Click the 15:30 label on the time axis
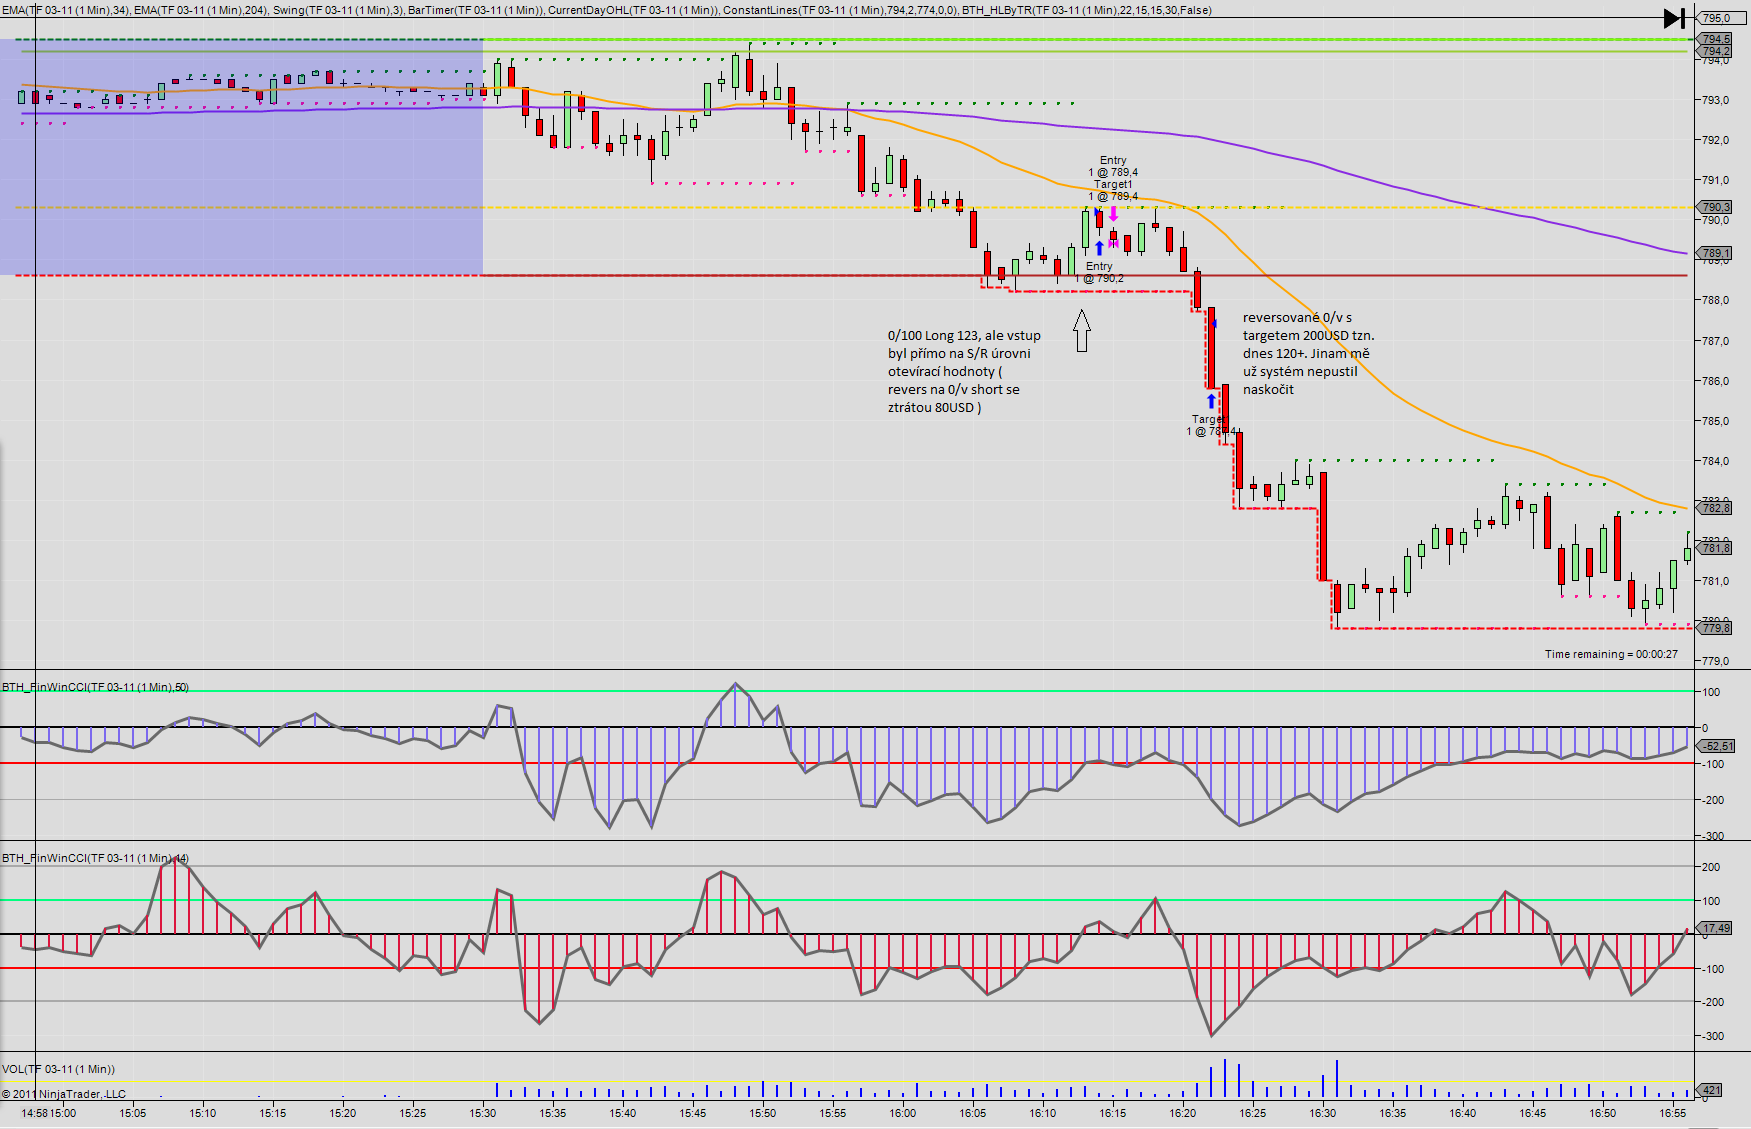 (483, 1113)
